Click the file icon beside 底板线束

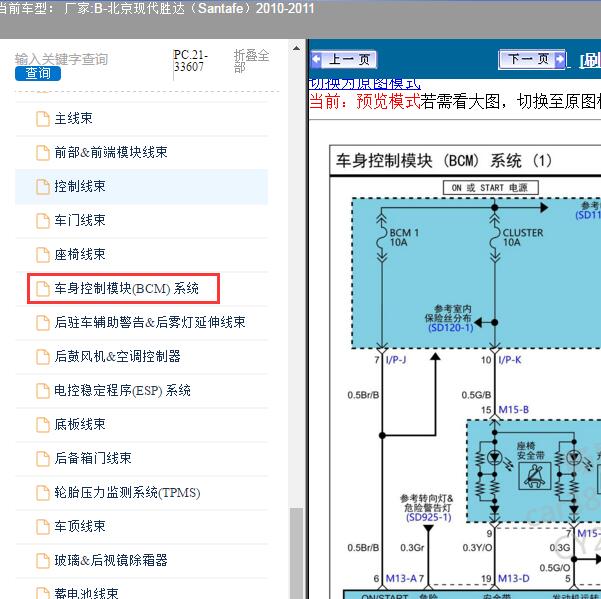point(43,425)
